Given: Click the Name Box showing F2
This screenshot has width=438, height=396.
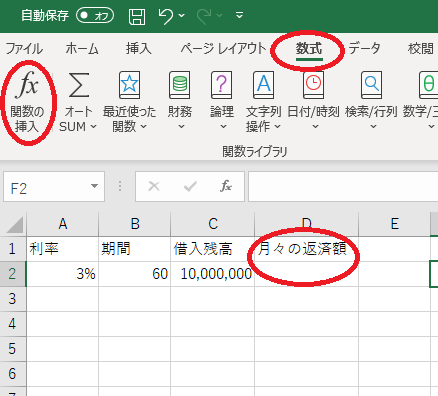Looking at the screenshot, I should coord(54,187).
